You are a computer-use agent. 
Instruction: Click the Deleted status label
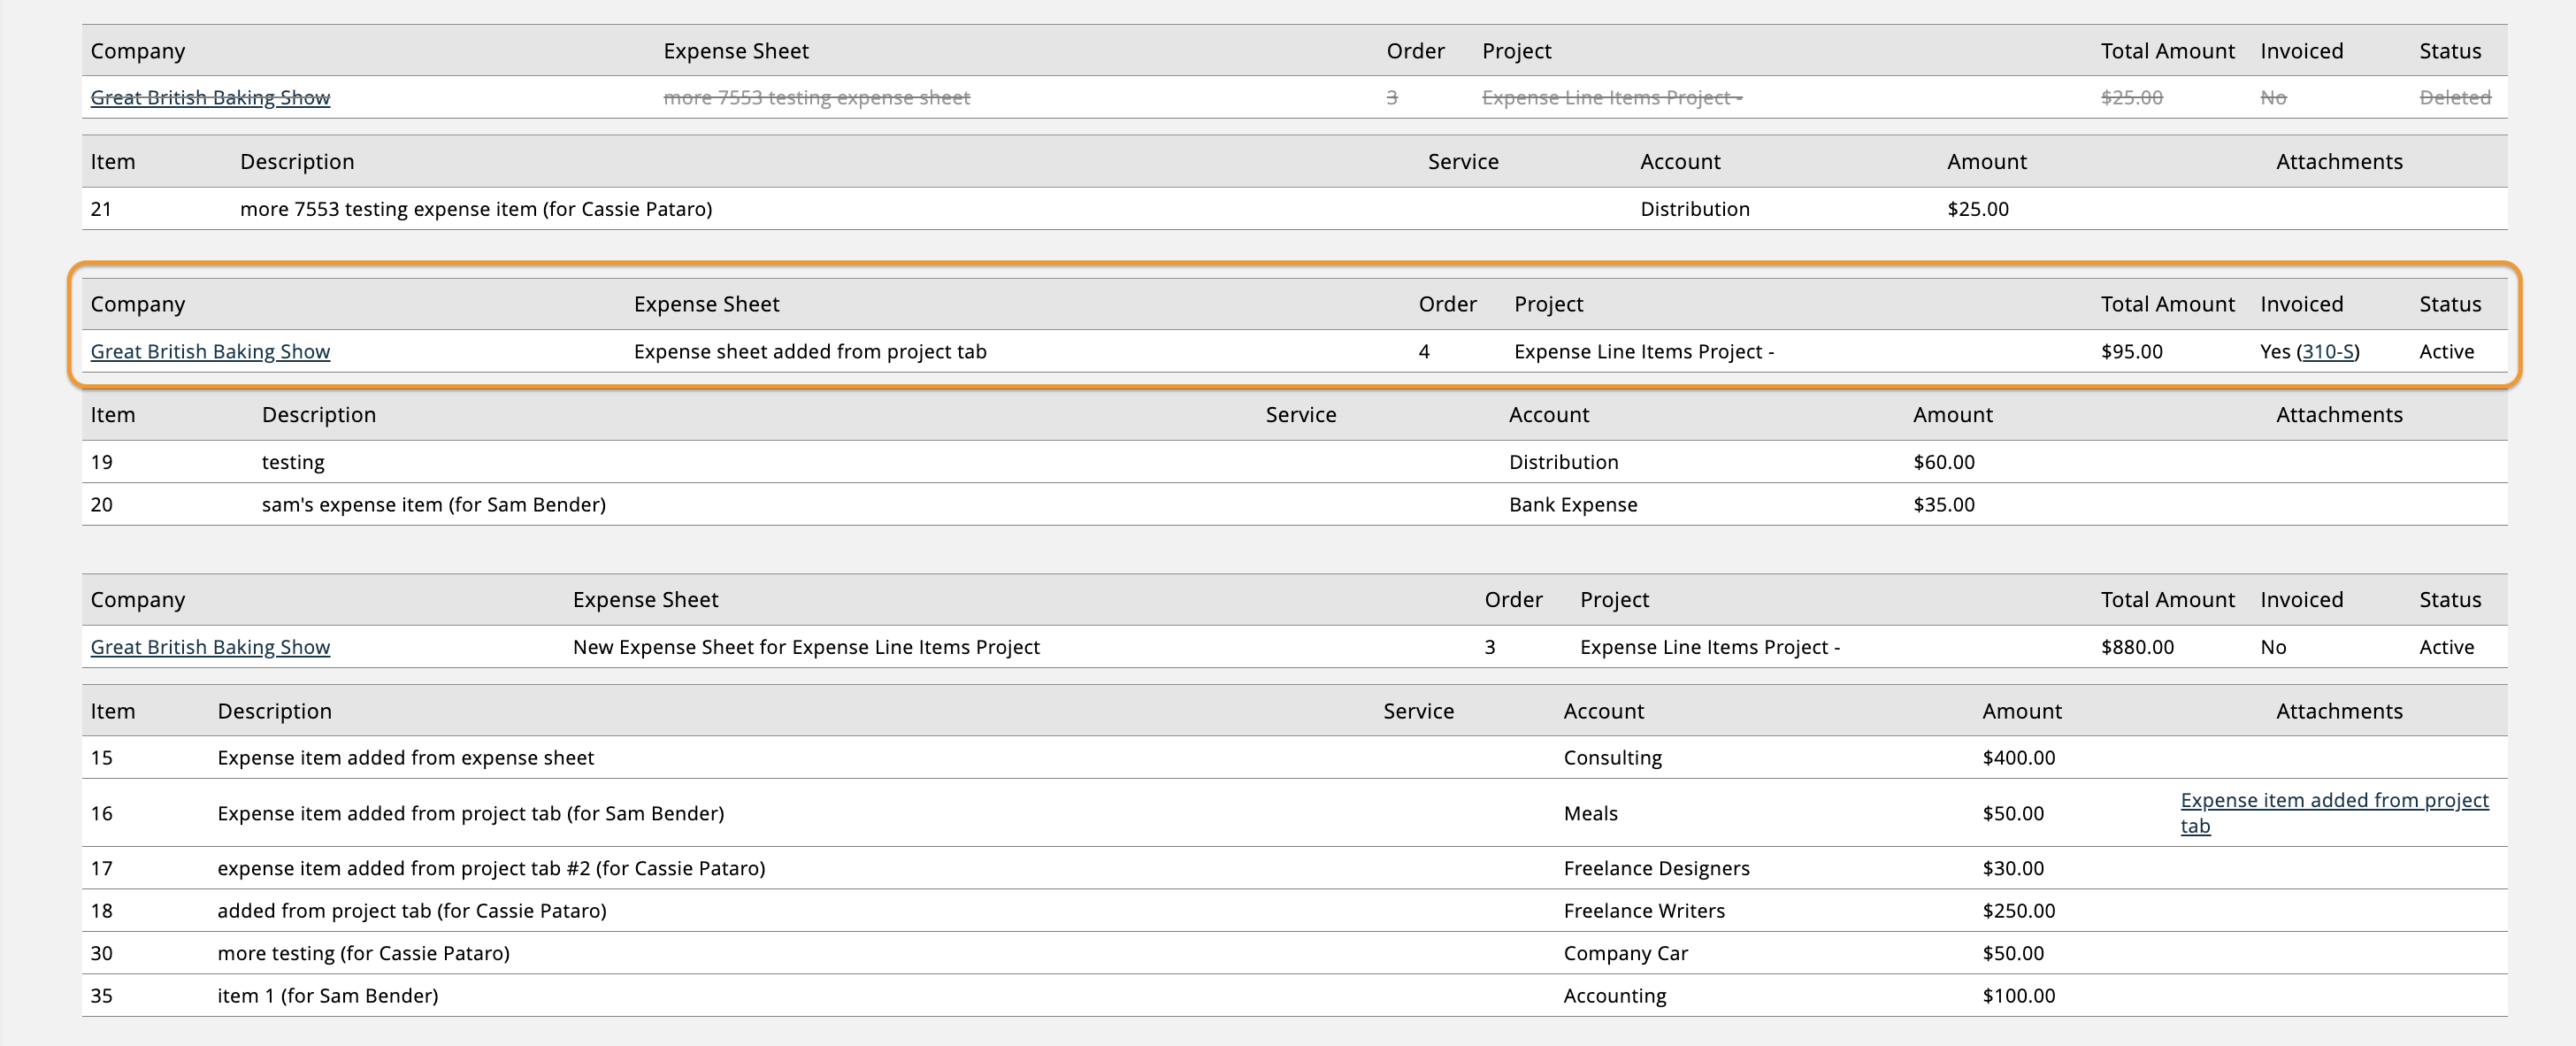(x=2455, y=97)
